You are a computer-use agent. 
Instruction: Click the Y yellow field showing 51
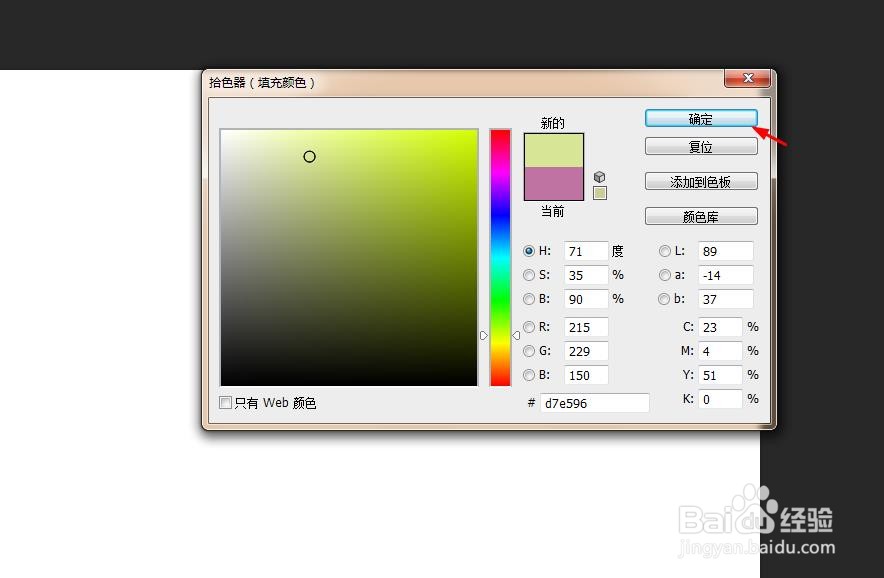(x=721, y=375)
